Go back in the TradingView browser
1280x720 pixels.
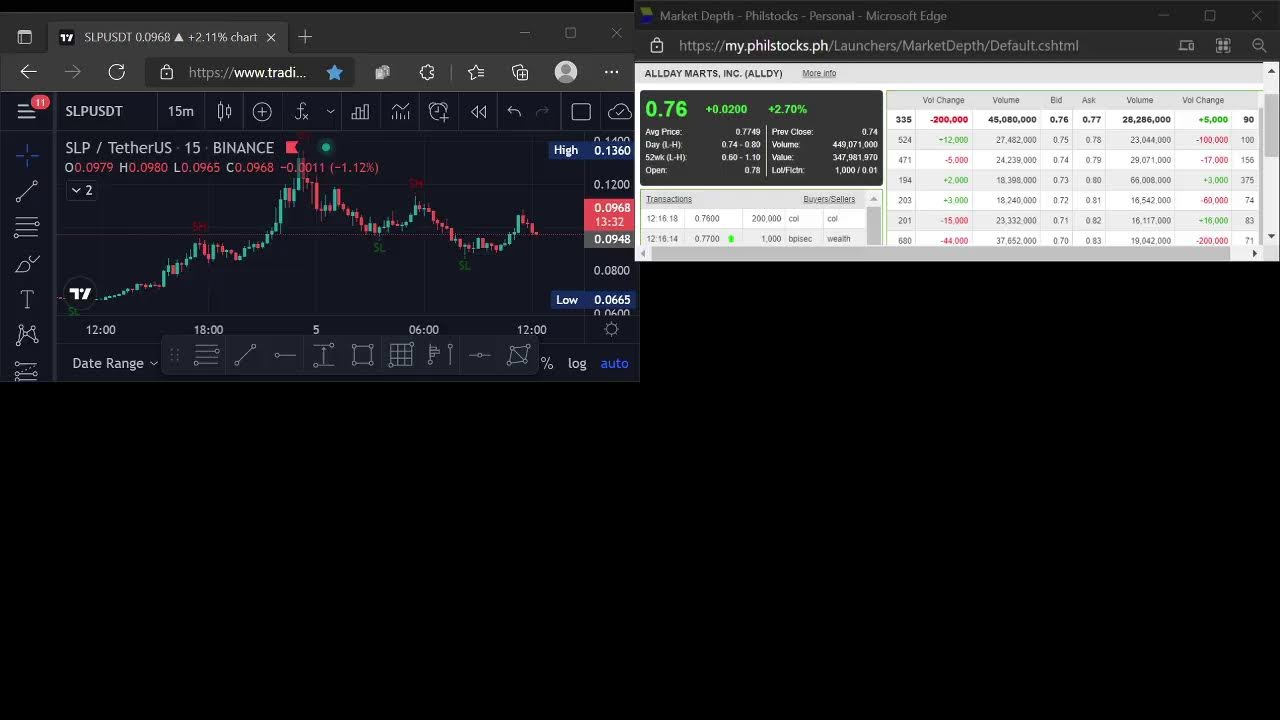pyautogui.click(x=28, y=72)
